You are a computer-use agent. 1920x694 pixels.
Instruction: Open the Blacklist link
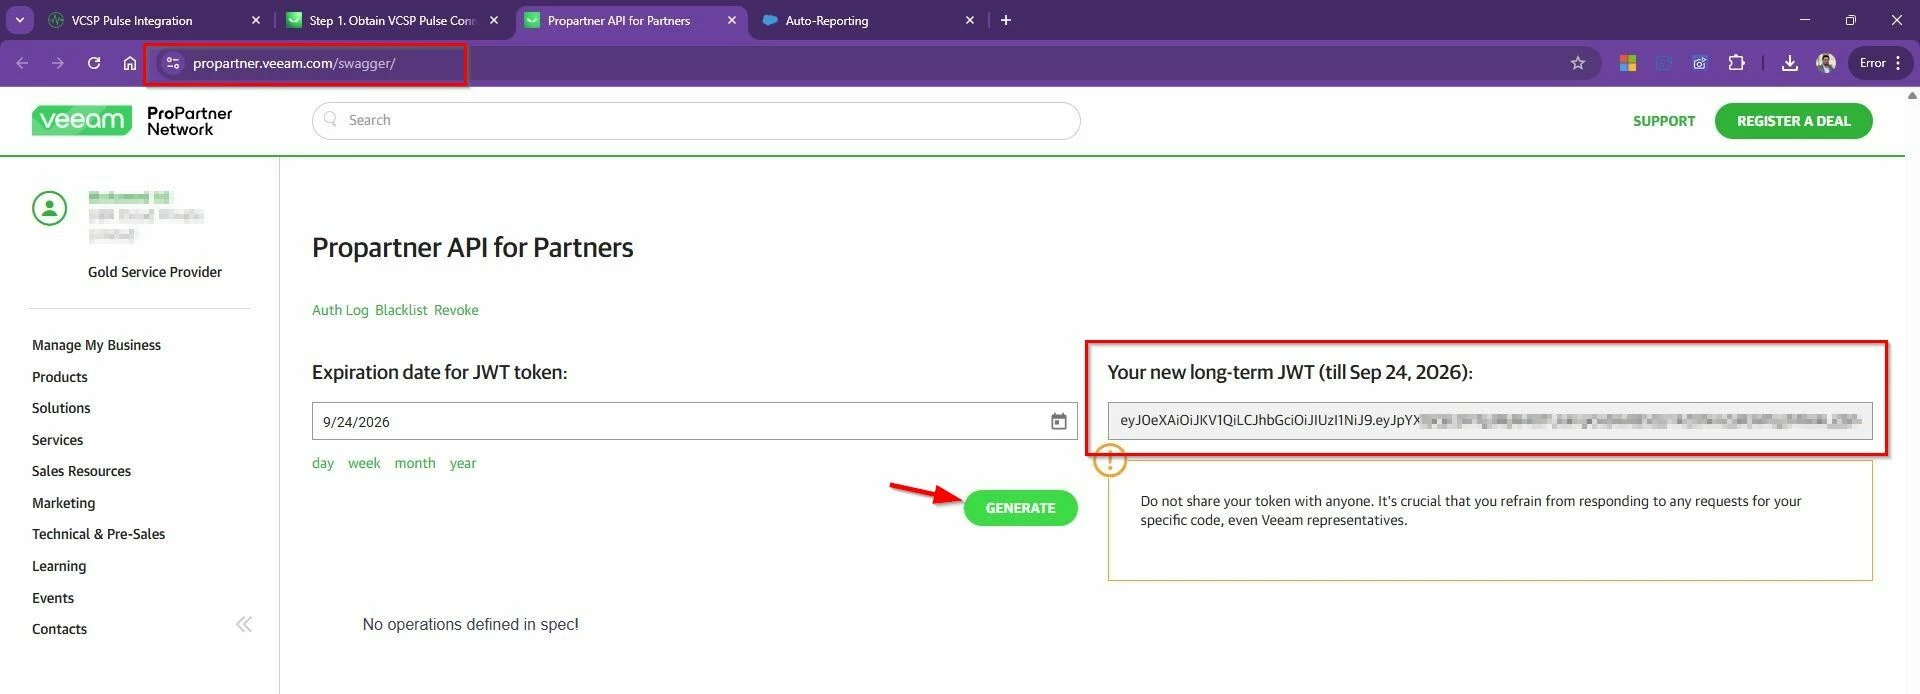tap(401, 310)
